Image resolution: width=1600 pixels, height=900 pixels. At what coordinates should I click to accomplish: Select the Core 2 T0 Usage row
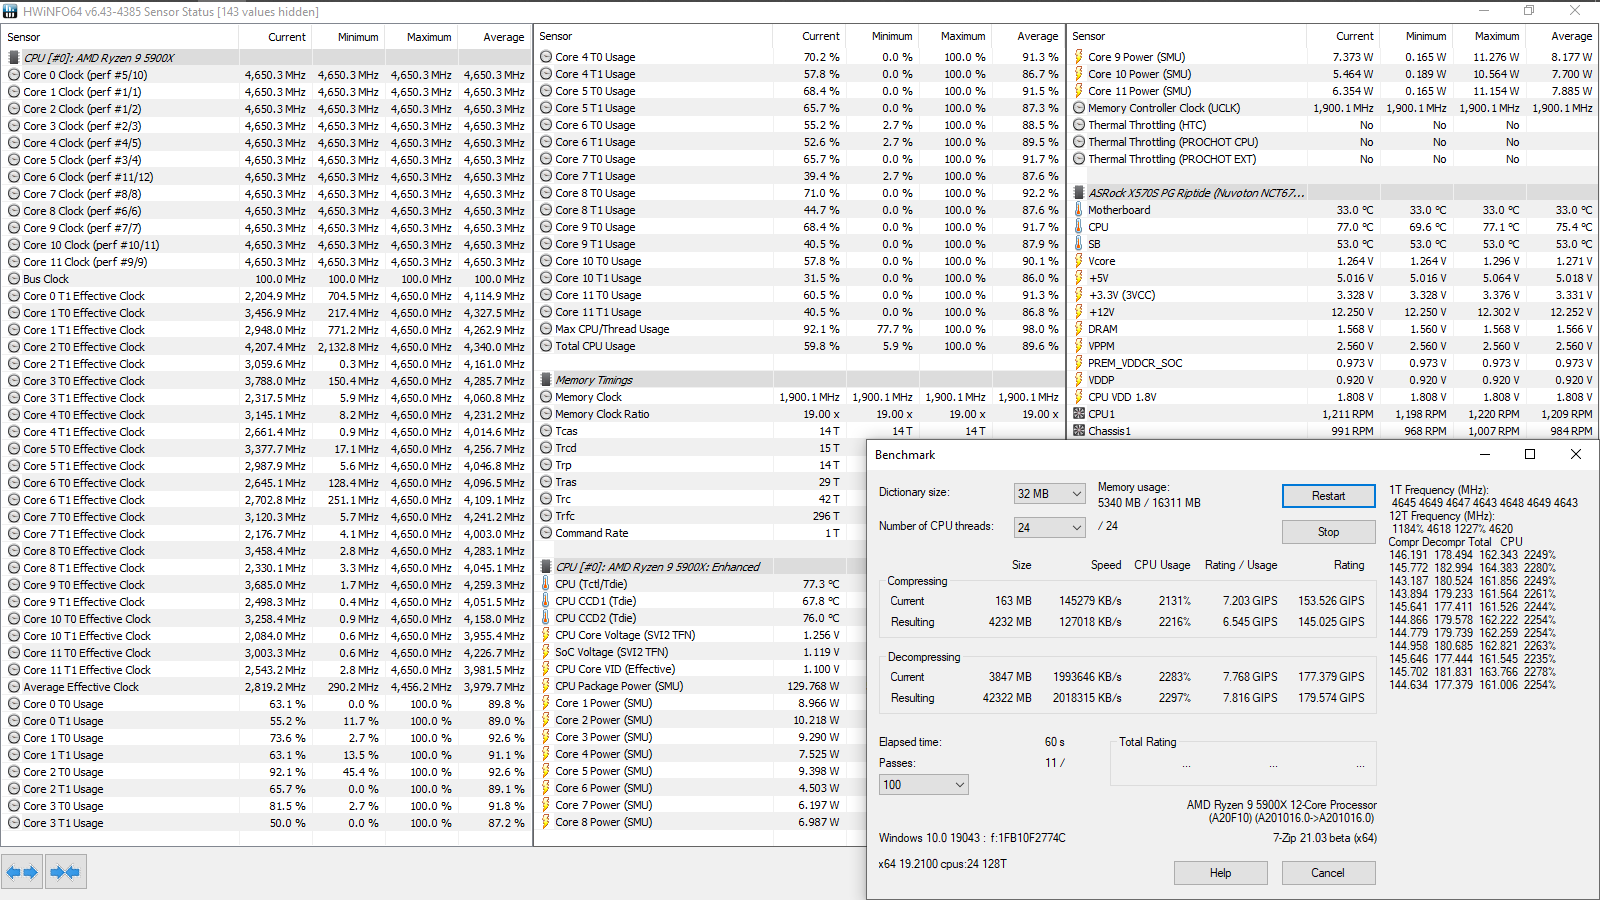point(266,772)
